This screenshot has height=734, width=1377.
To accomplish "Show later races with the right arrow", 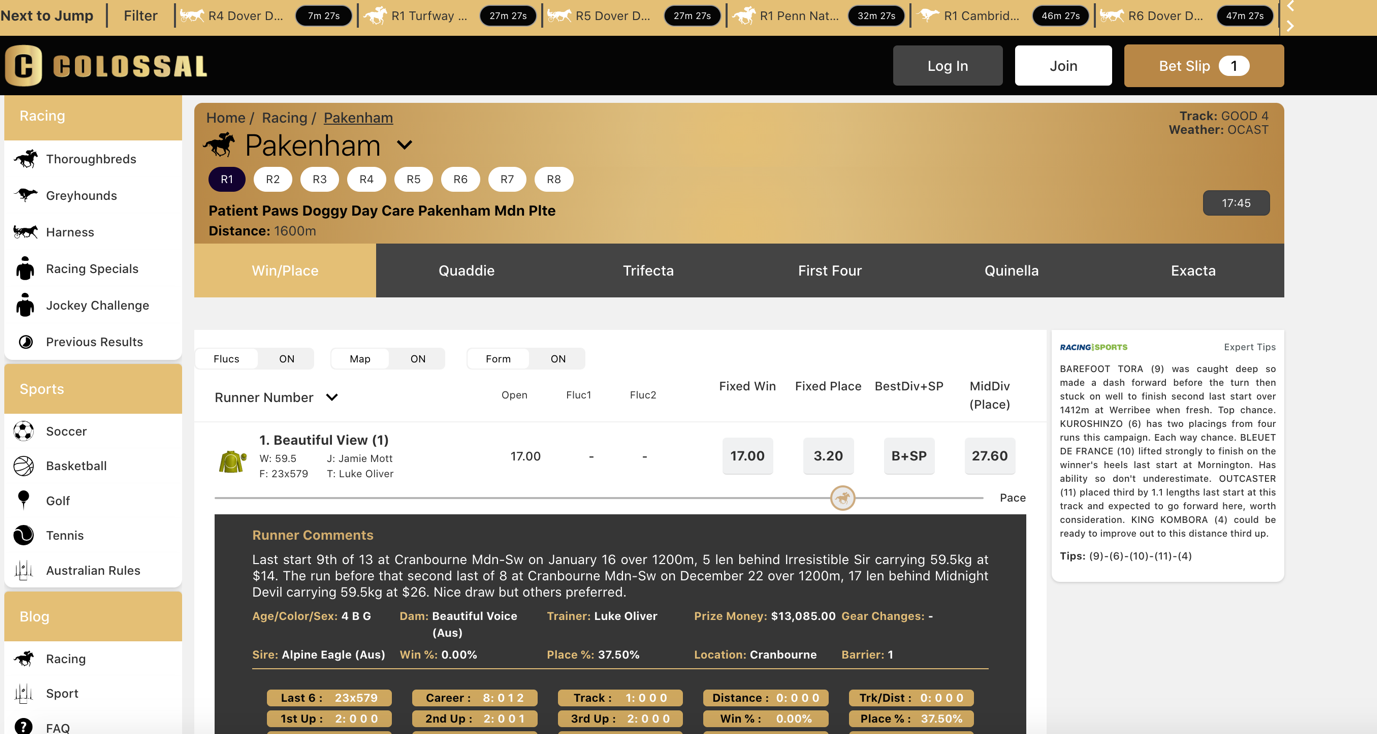I will pyautogui.click(x=1291, y=25).
